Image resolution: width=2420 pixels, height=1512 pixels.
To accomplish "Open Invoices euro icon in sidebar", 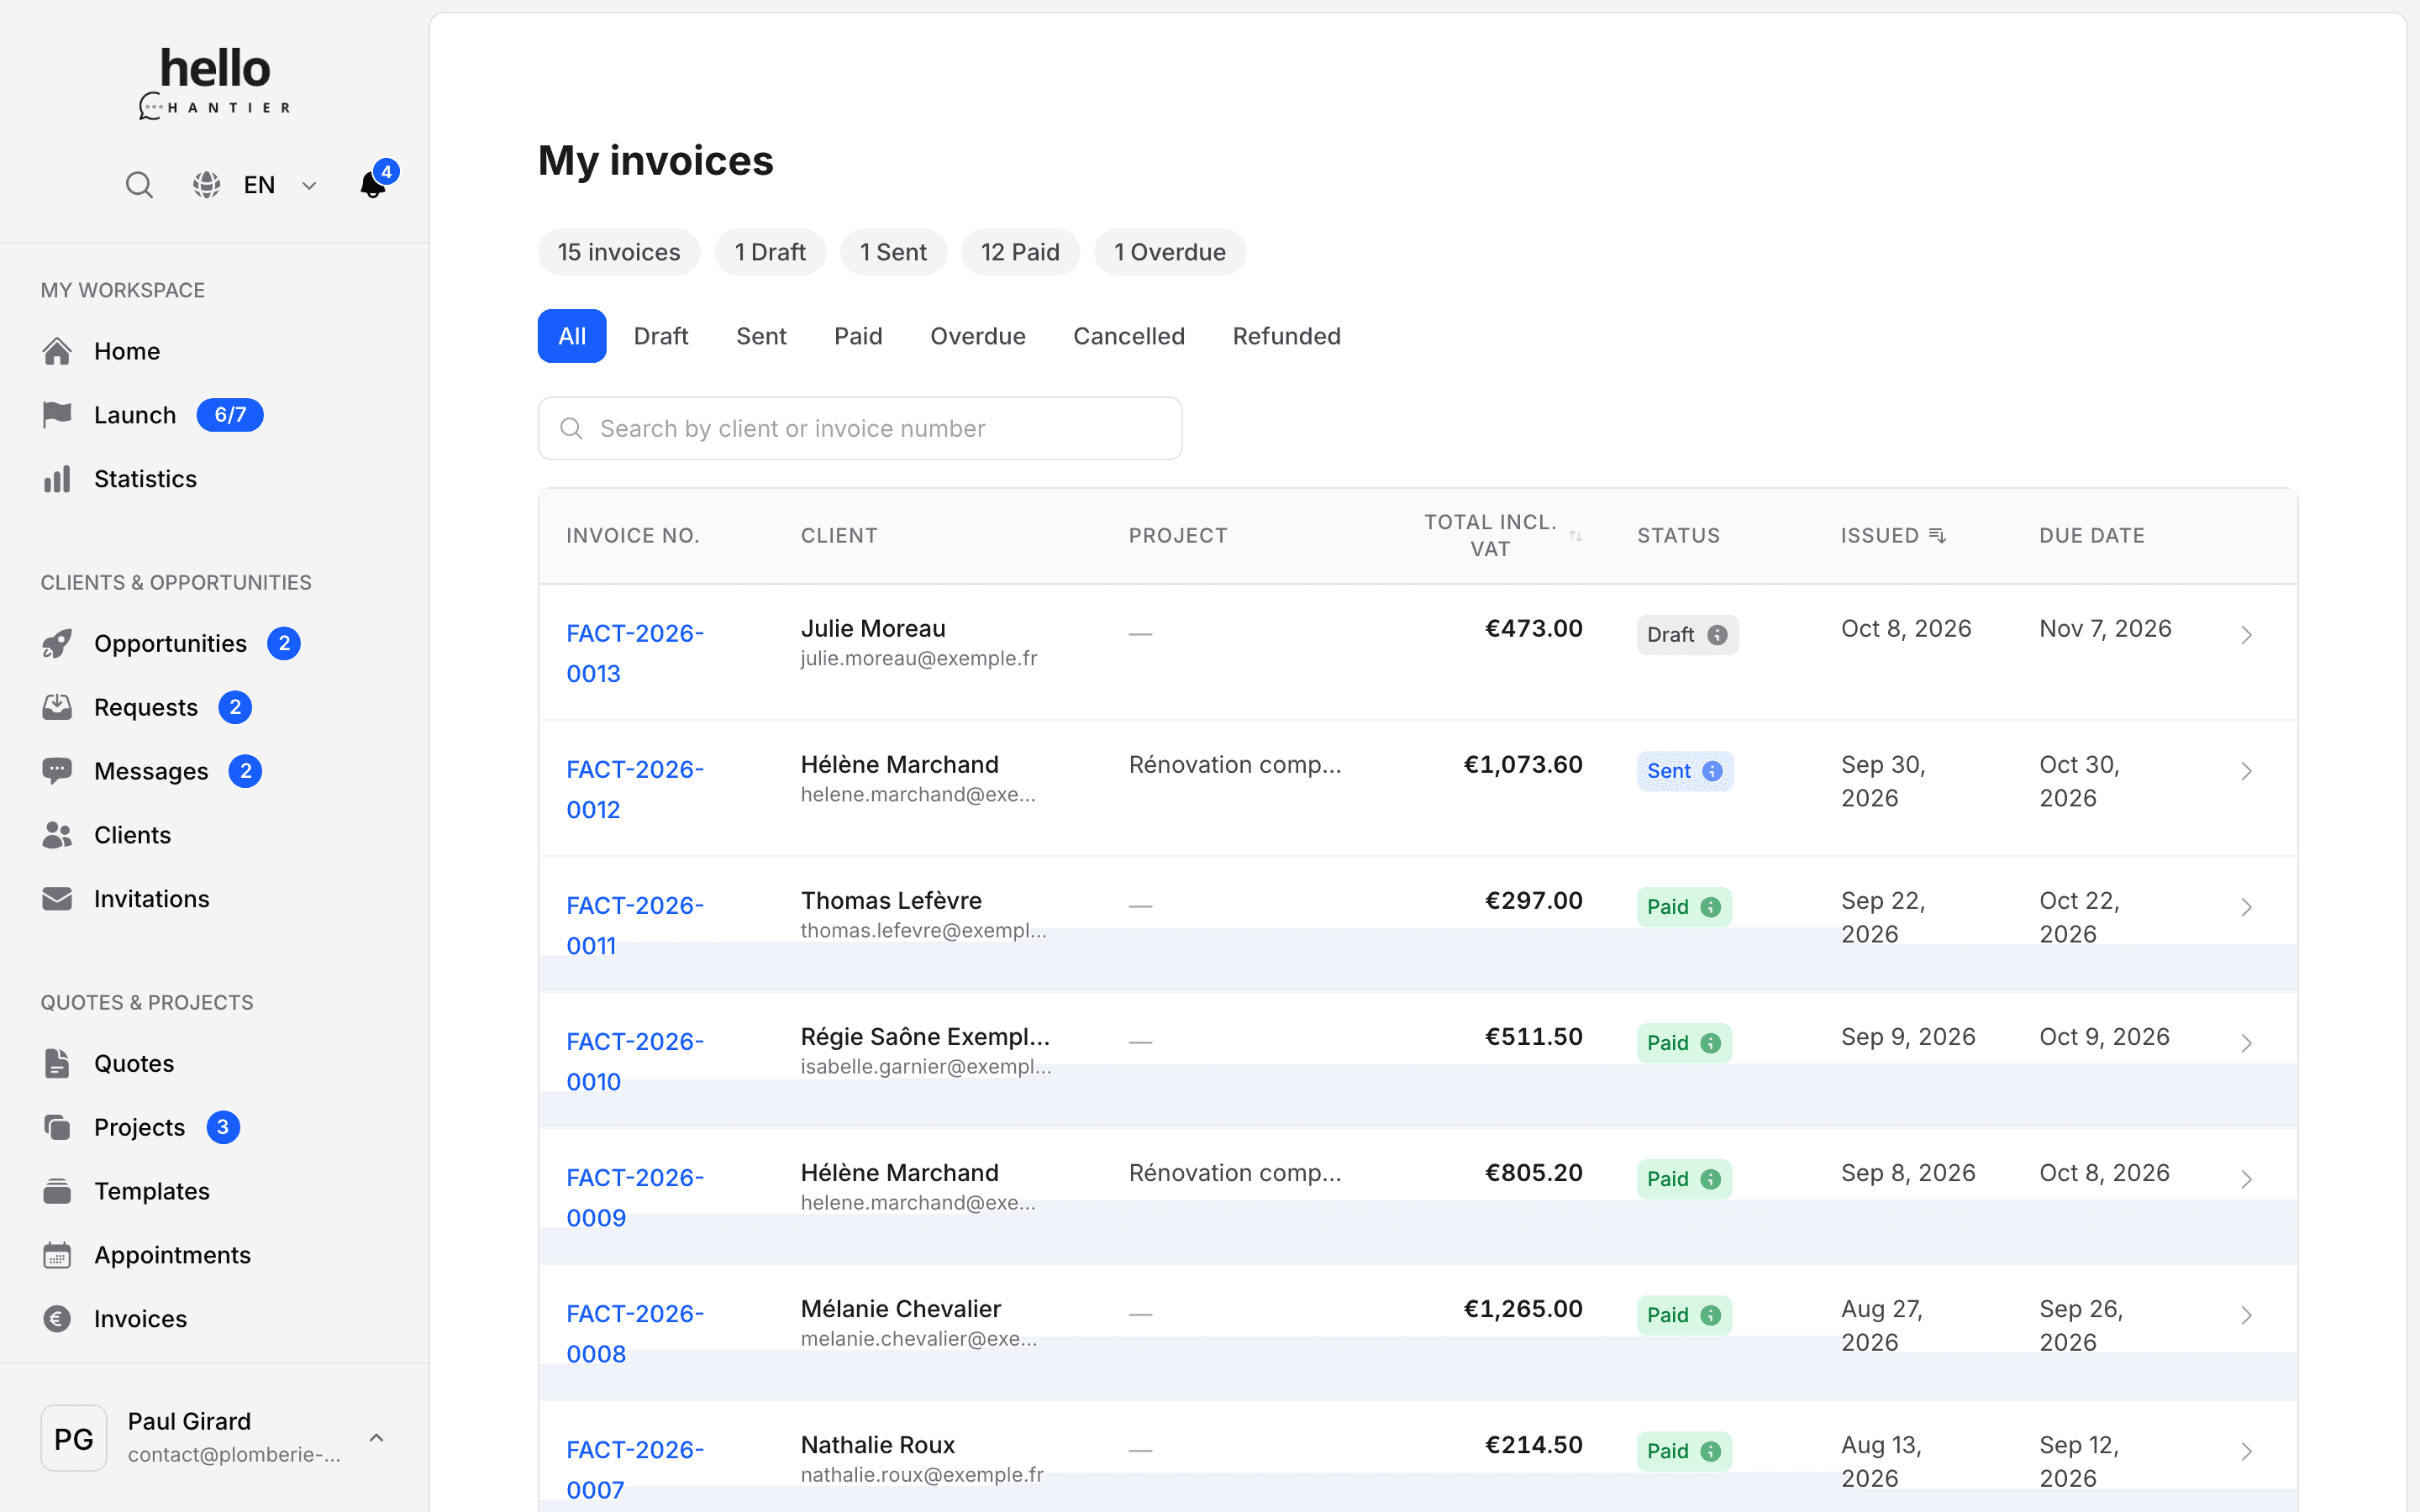I will click(57, 1319).
